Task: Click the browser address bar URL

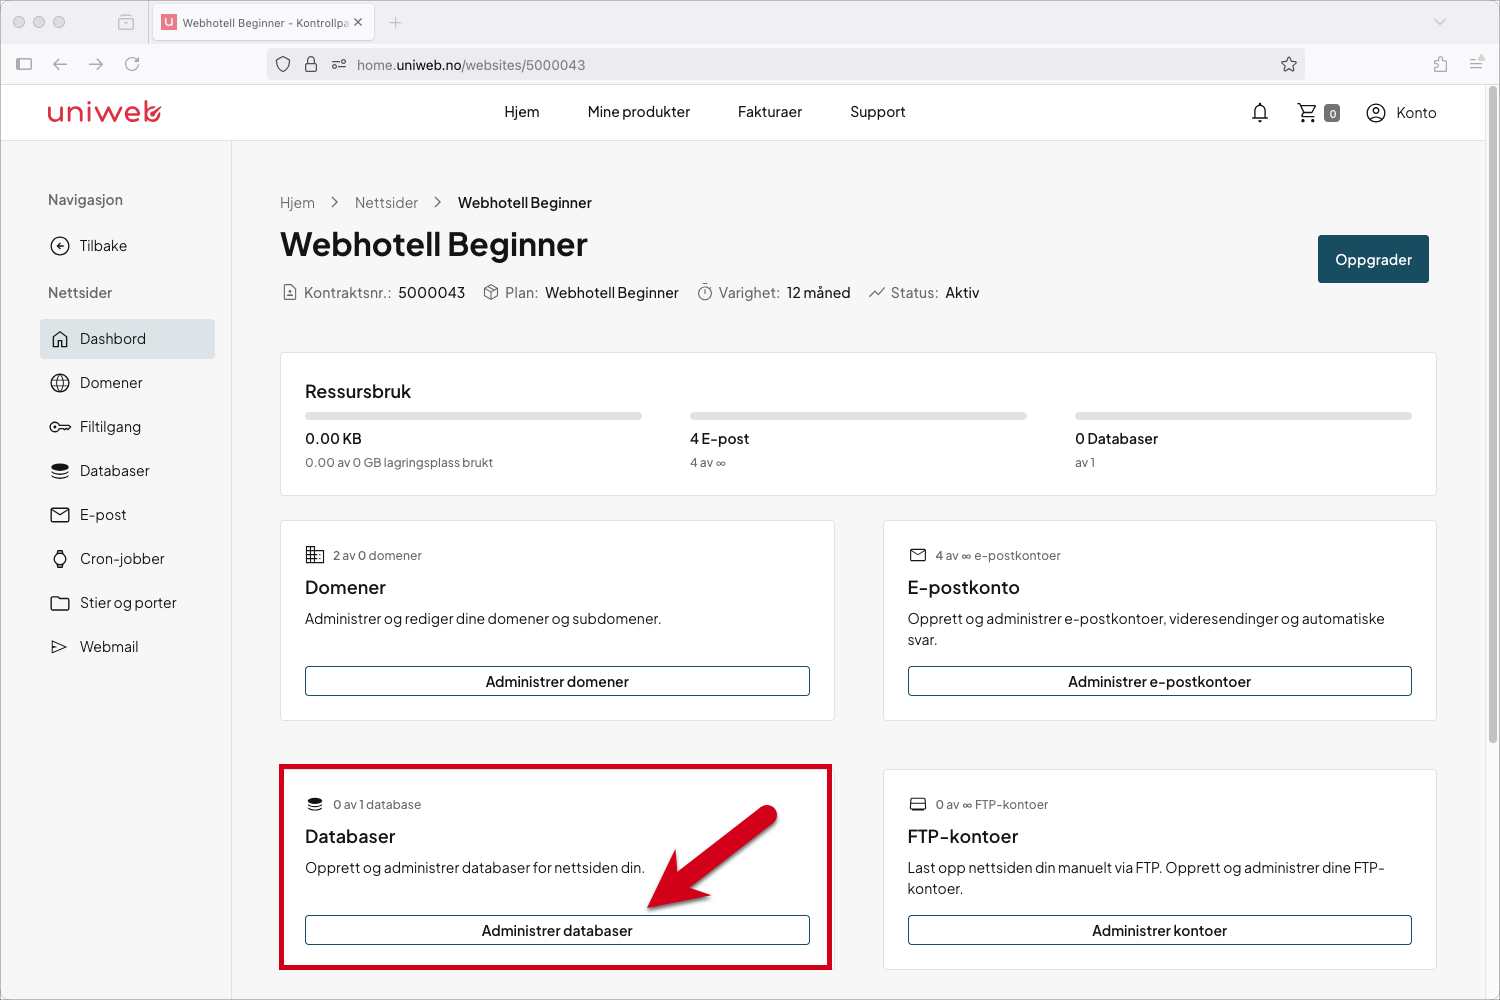Action: [471, 65]
